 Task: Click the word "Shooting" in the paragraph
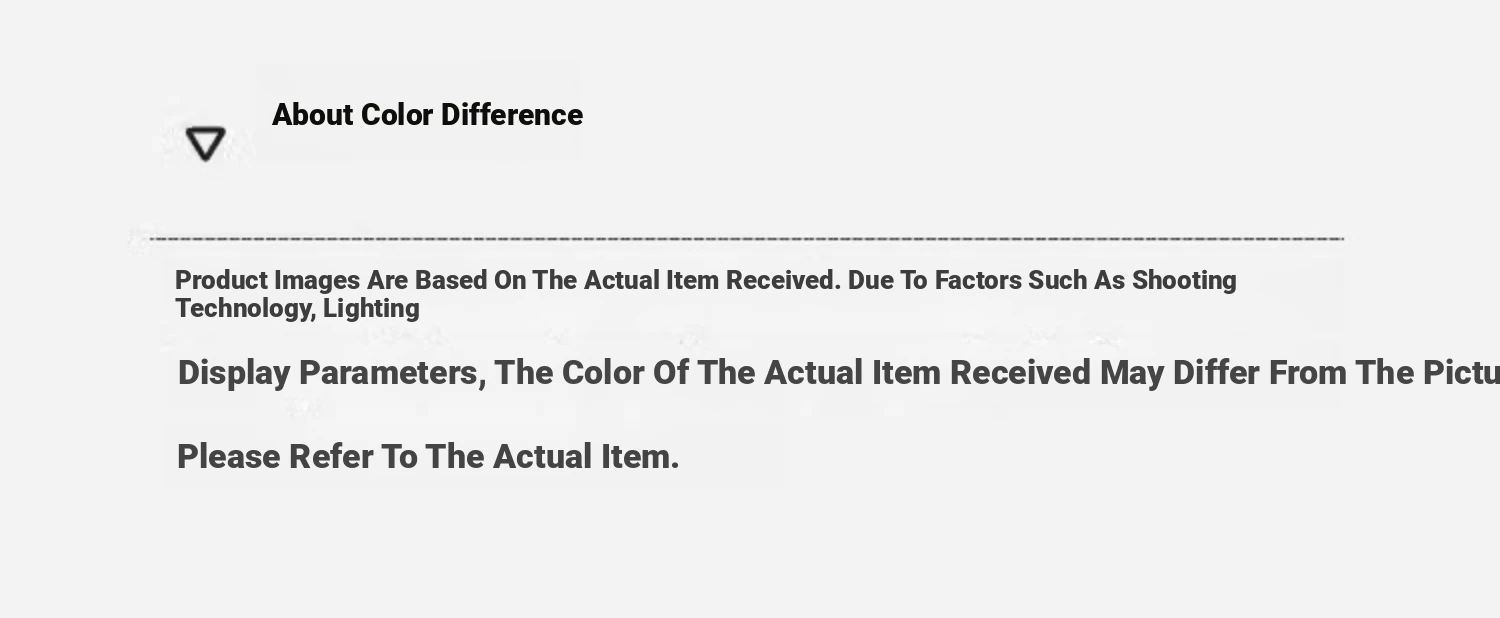point(1184,281)
